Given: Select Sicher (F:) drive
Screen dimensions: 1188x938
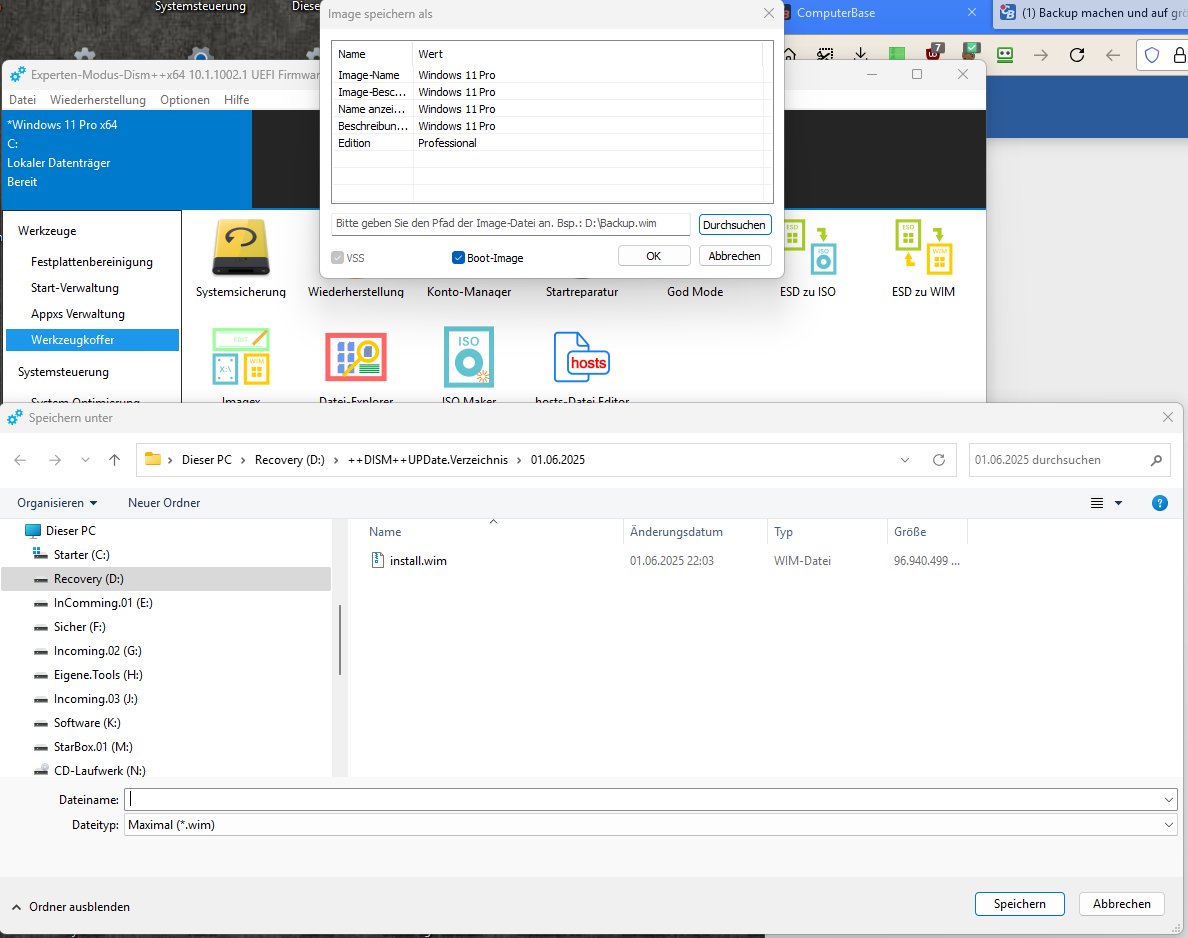Looking at the screenshot, I should tap(80, 627).
